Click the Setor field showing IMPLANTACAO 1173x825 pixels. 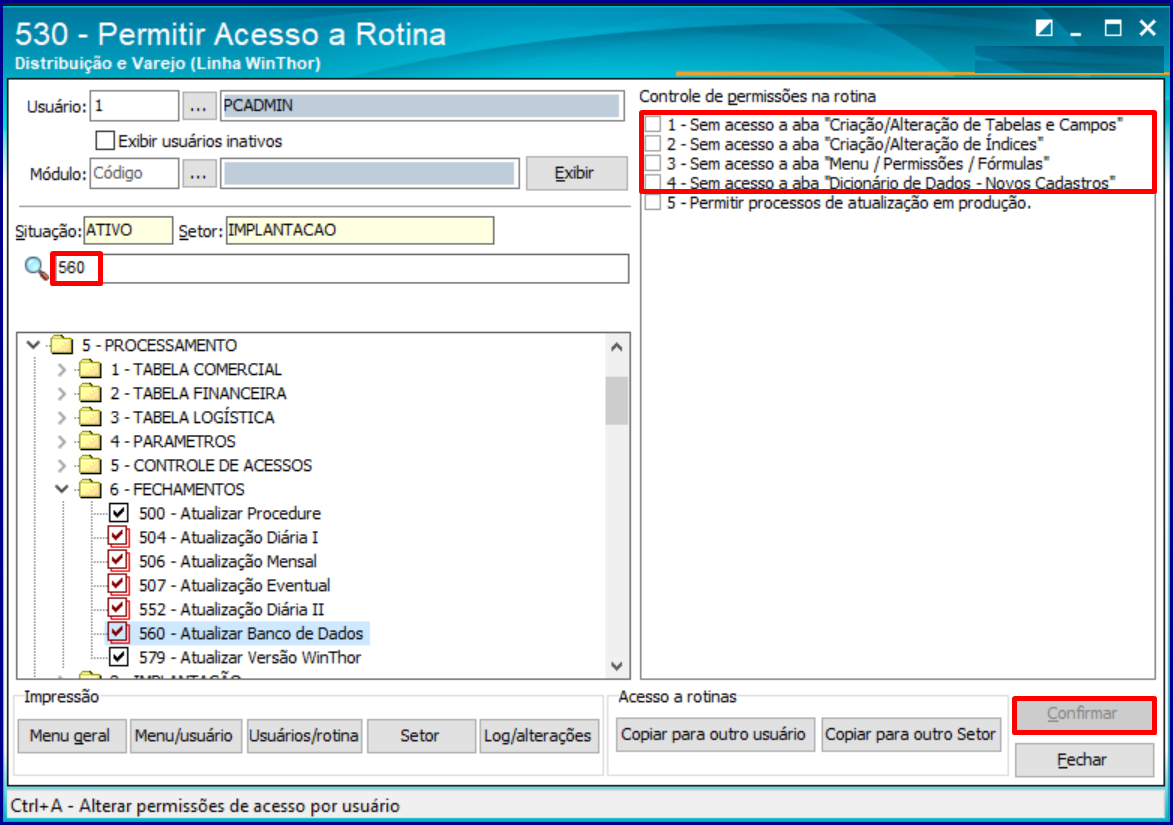tap(360, 230)
